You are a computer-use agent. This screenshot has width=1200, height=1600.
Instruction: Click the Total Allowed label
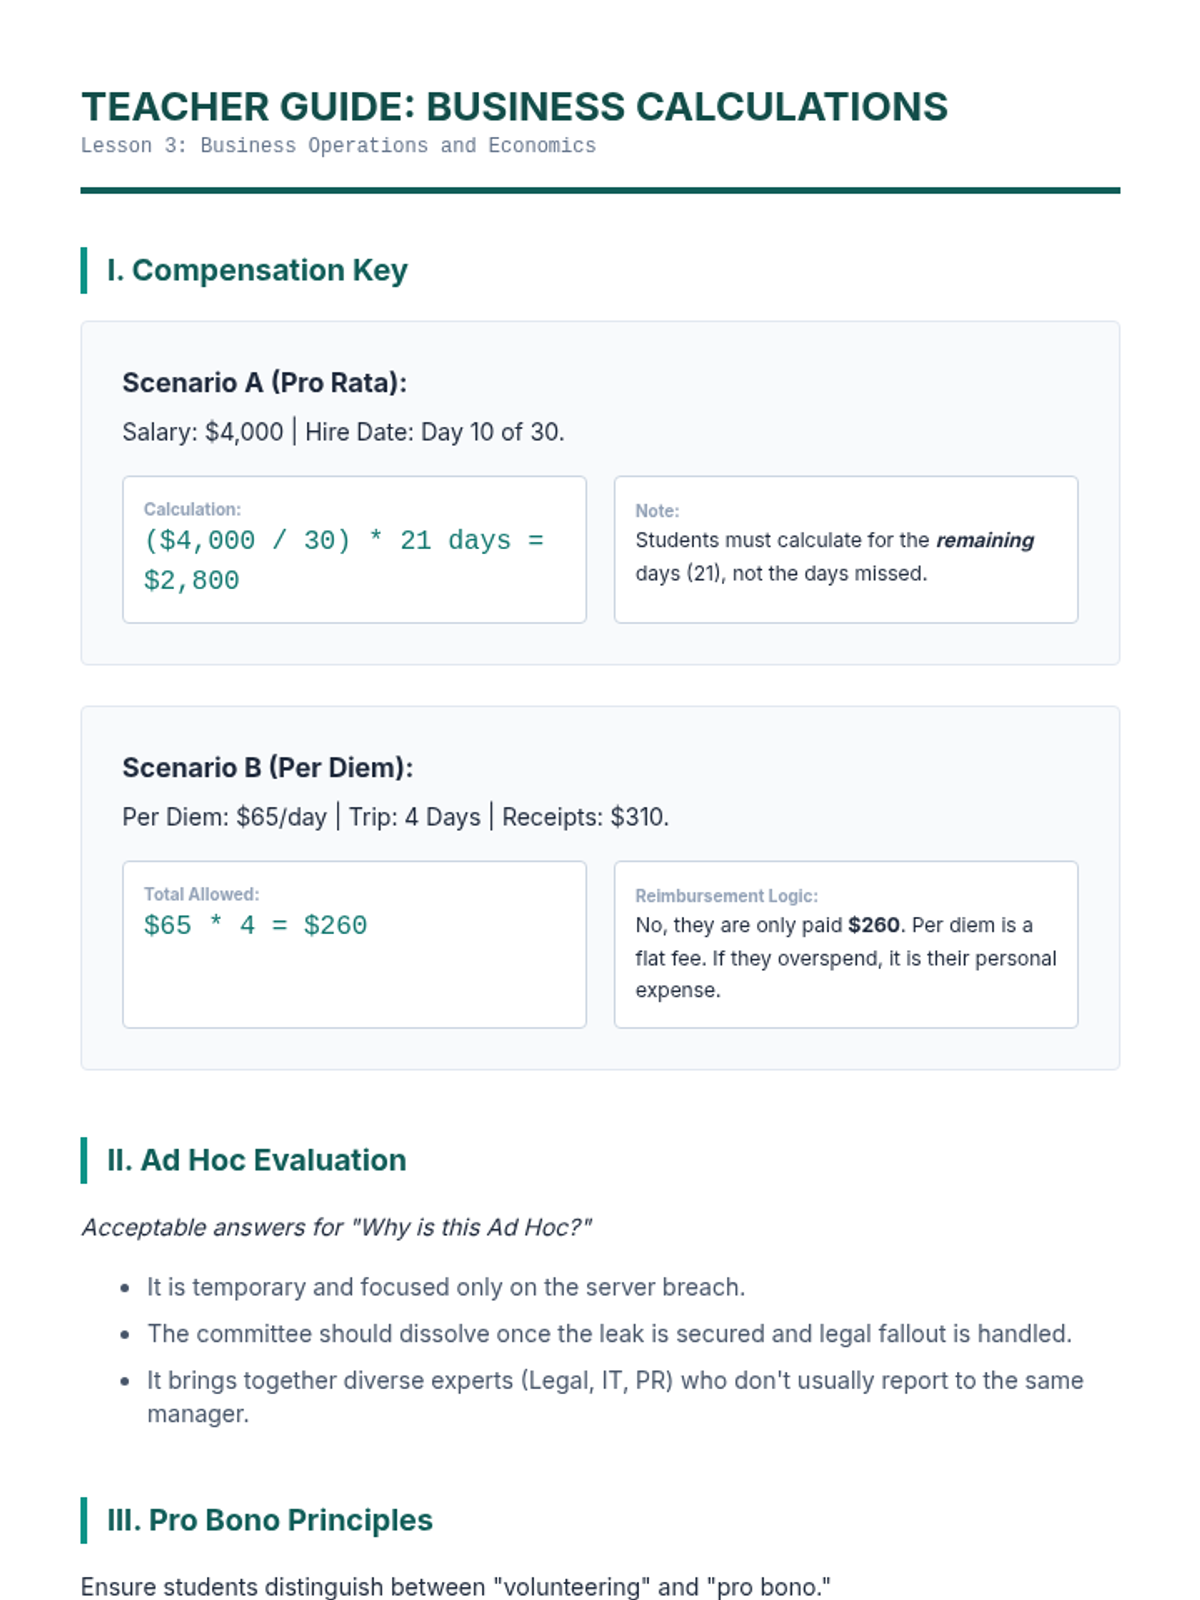pos(201,894)
